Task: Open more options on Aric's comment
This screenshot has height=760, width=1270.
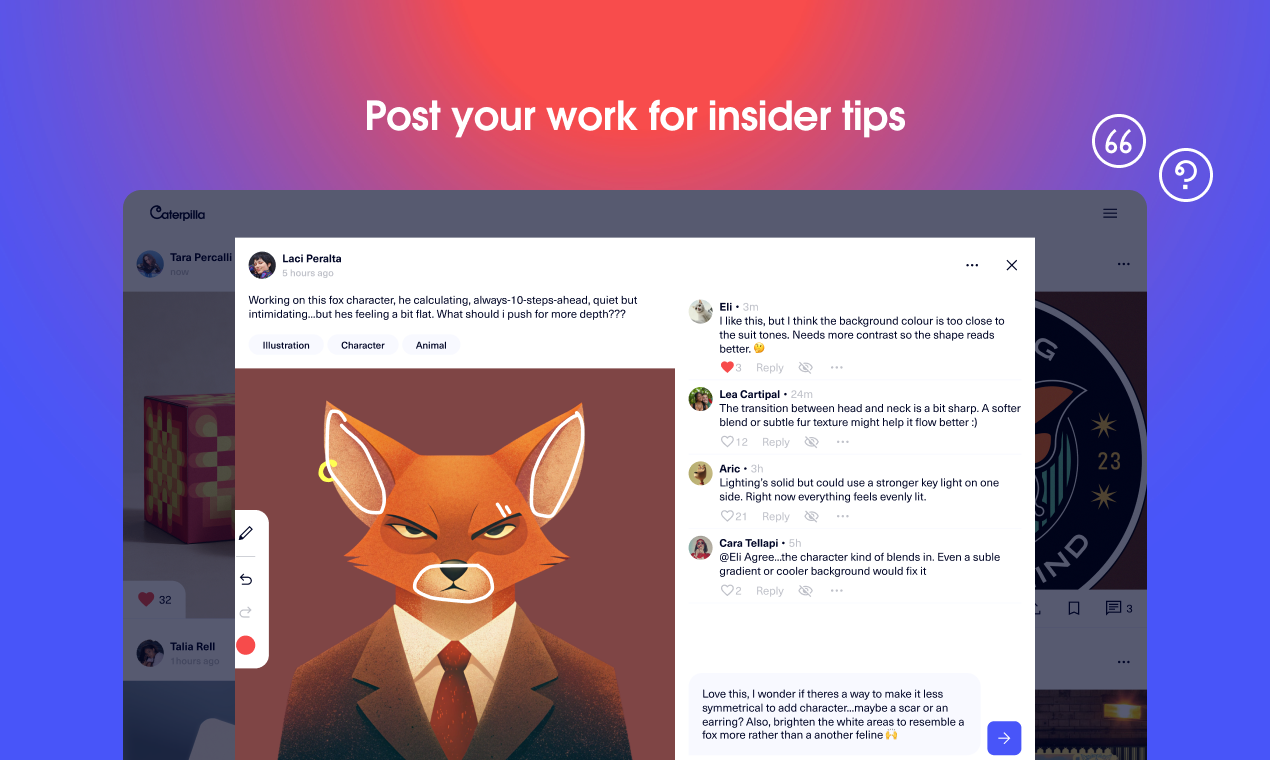Action: coord(843,516)
